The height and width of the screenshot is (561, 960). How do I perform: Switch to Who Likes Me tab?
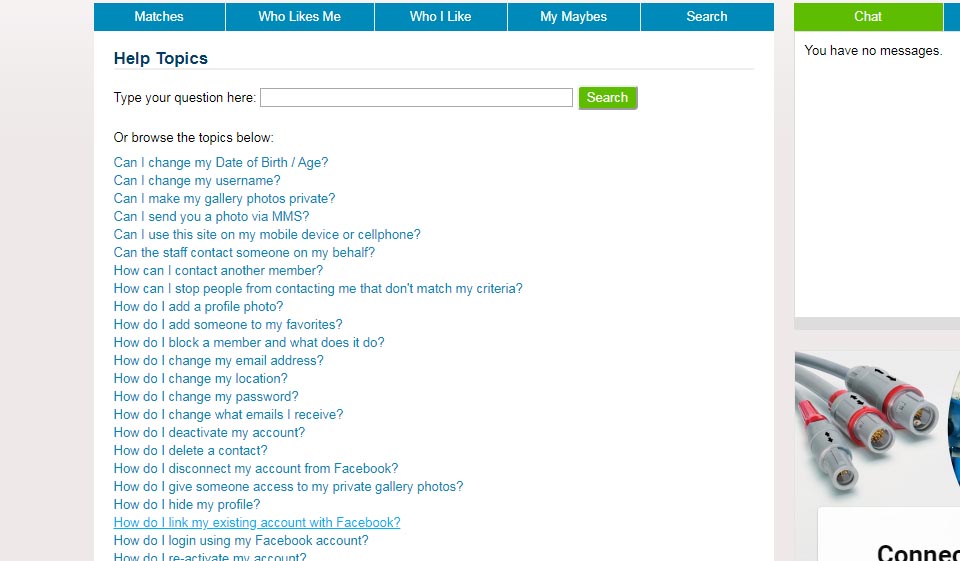click(299, 16)
